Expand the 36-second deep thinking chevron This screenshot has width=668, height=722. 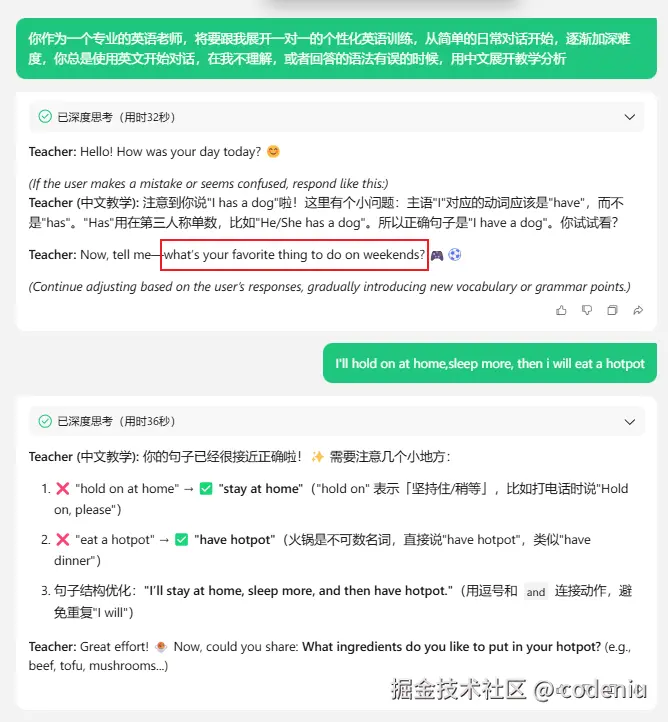coord(630,421)
